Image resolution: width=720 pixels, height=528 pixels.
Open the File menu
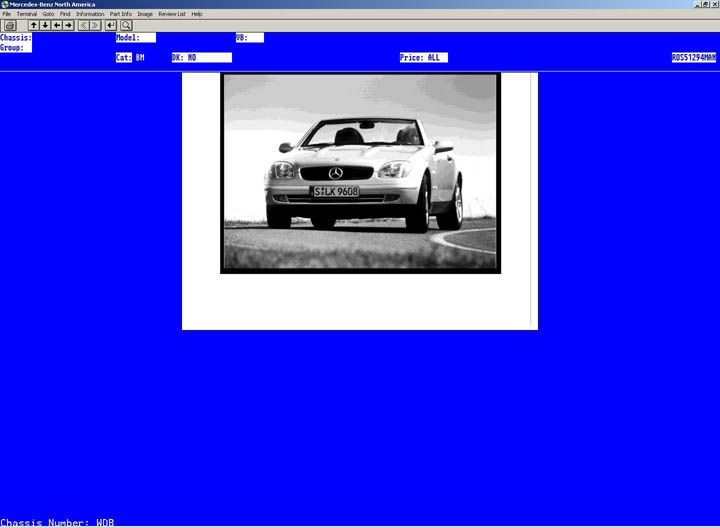pyautogui.click(x=6, y=14)
